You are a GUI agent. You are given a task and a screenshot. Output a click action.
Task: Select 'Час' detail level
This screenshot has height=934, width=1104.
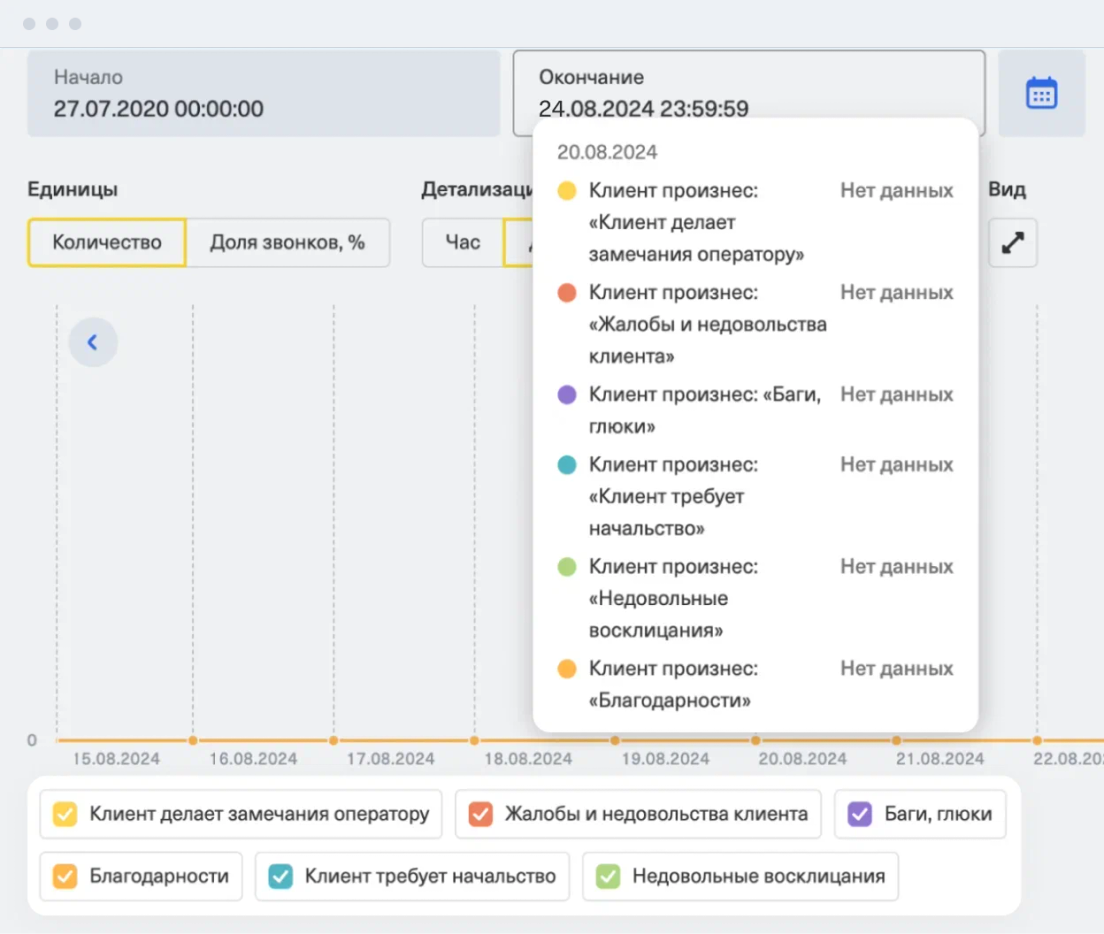point(462,243)
